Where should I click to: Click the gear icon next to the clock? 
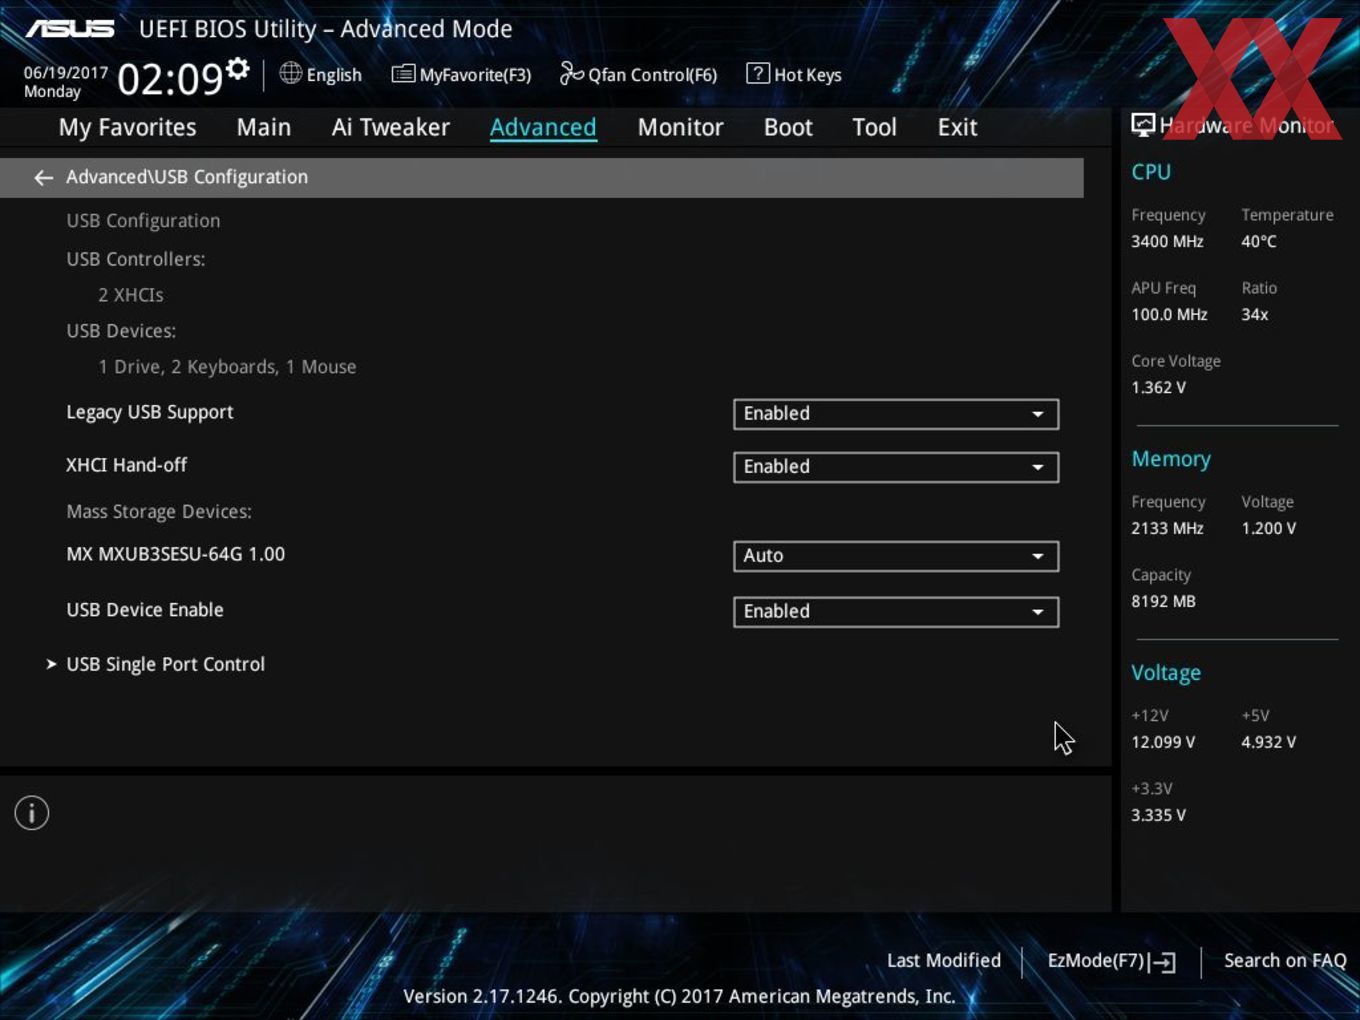237,68
